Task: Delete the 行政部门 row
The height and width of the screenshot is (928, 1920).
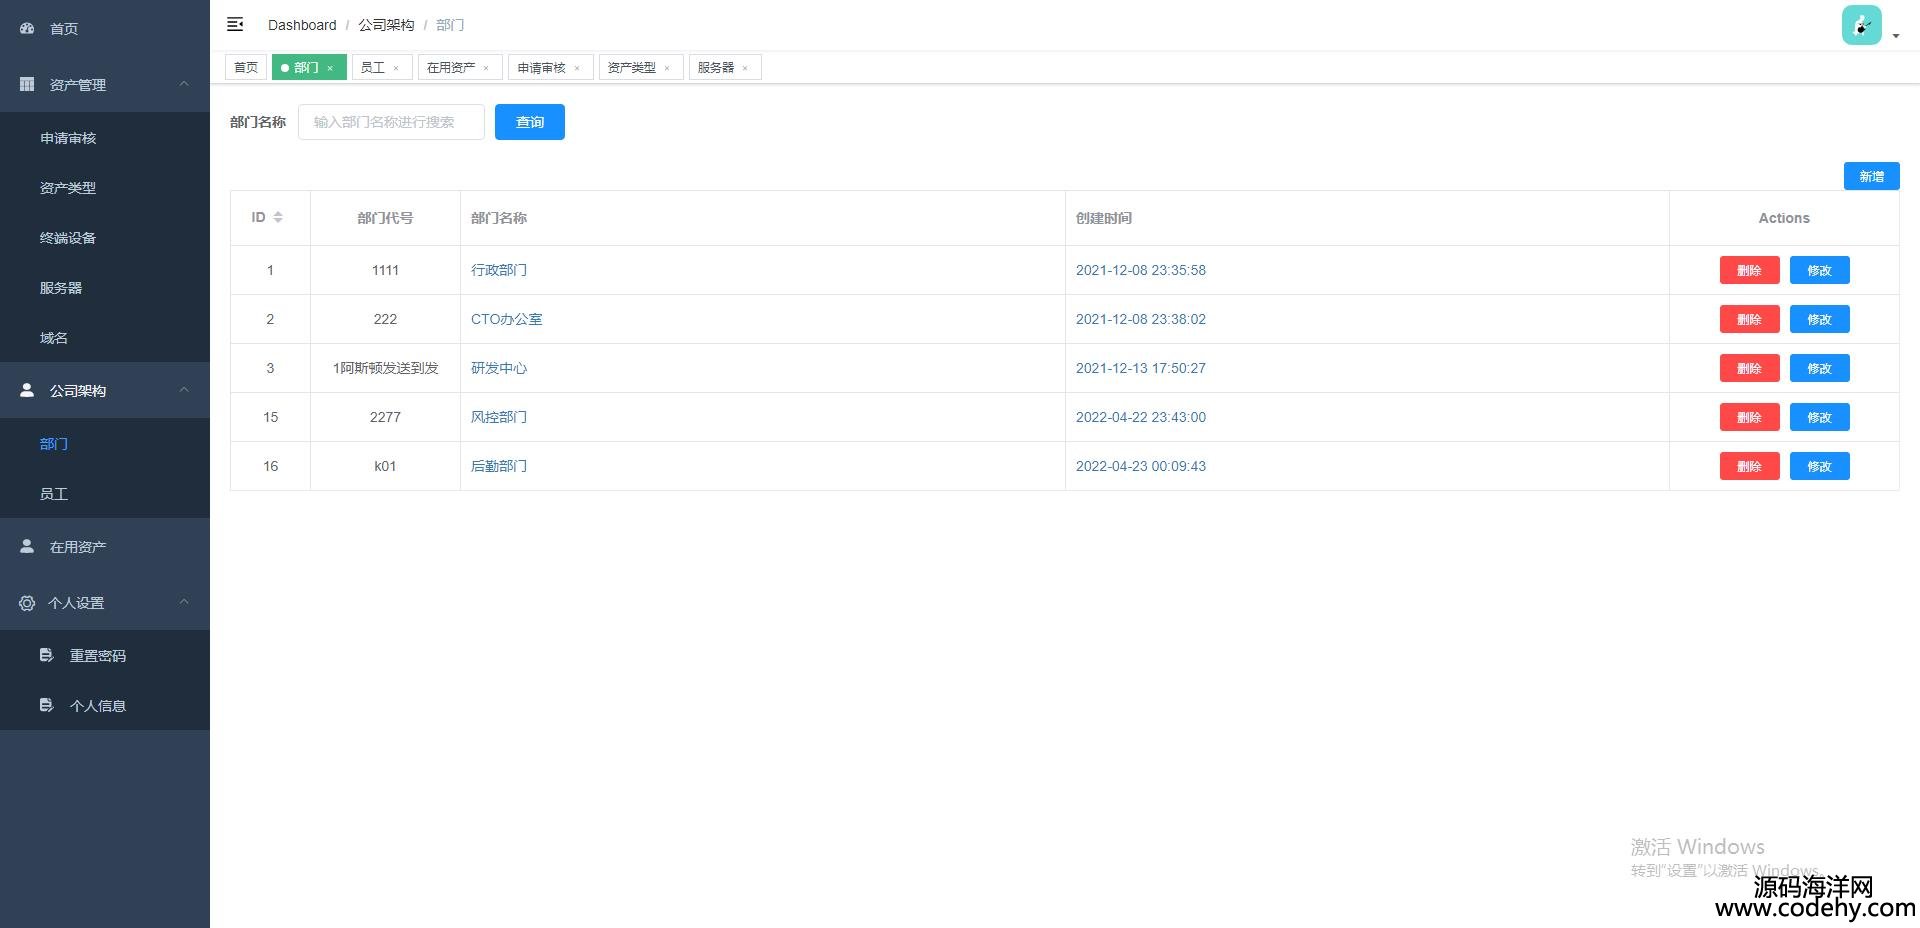Action: (1749, 270)
